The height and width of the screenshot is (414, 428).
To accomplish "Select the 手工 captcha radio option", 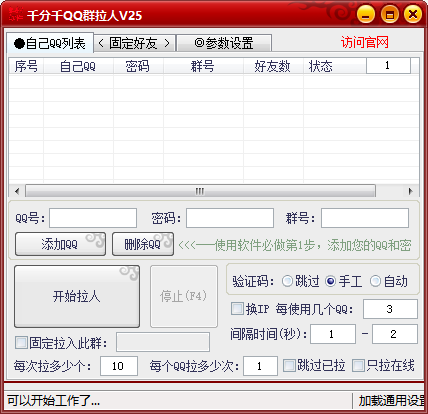I will click(x=344, y=281).
